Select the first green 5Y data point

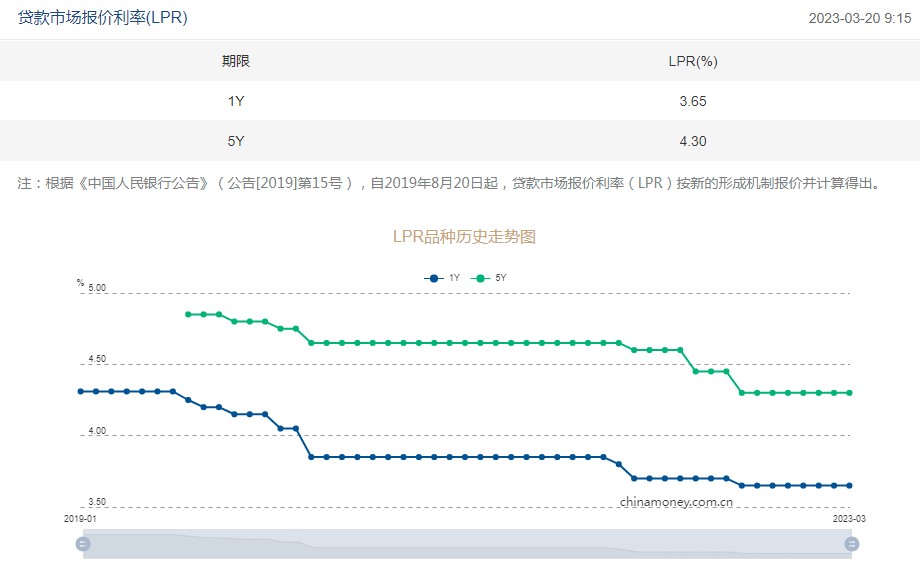[188, 314]
